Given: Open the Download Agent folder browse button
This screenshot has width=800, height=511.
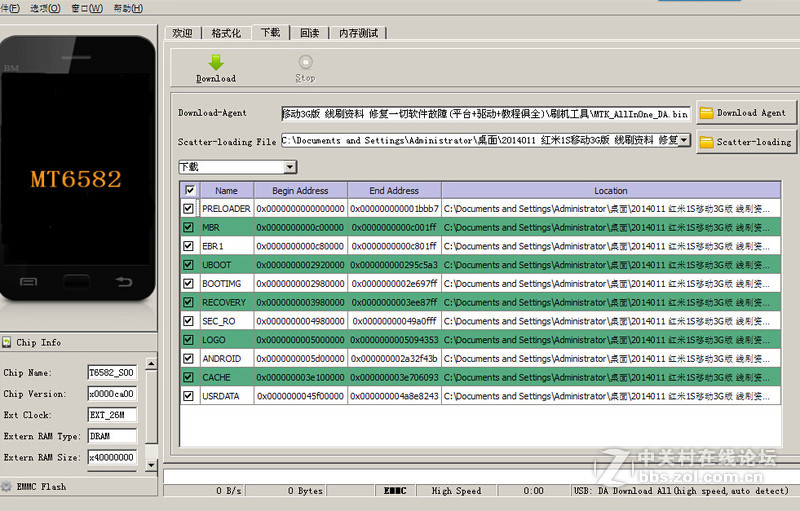Looking at the screenshot, I should (x=745, y=113).
